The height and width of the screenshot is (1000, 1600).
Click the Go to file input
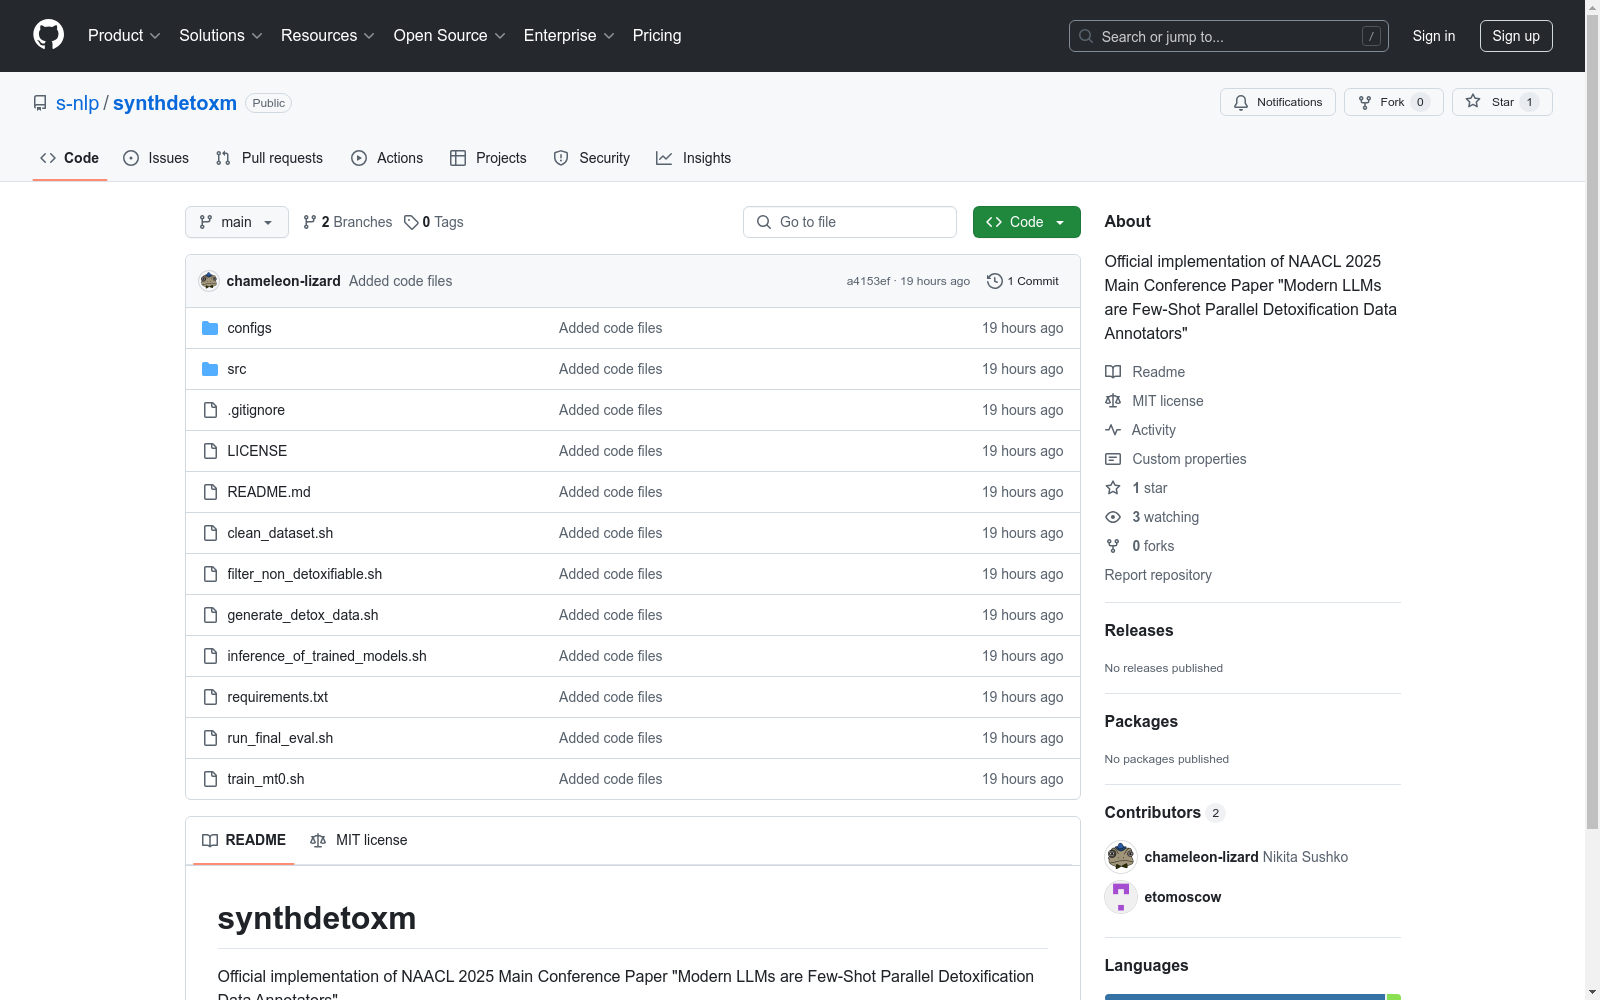coord(850,222)
